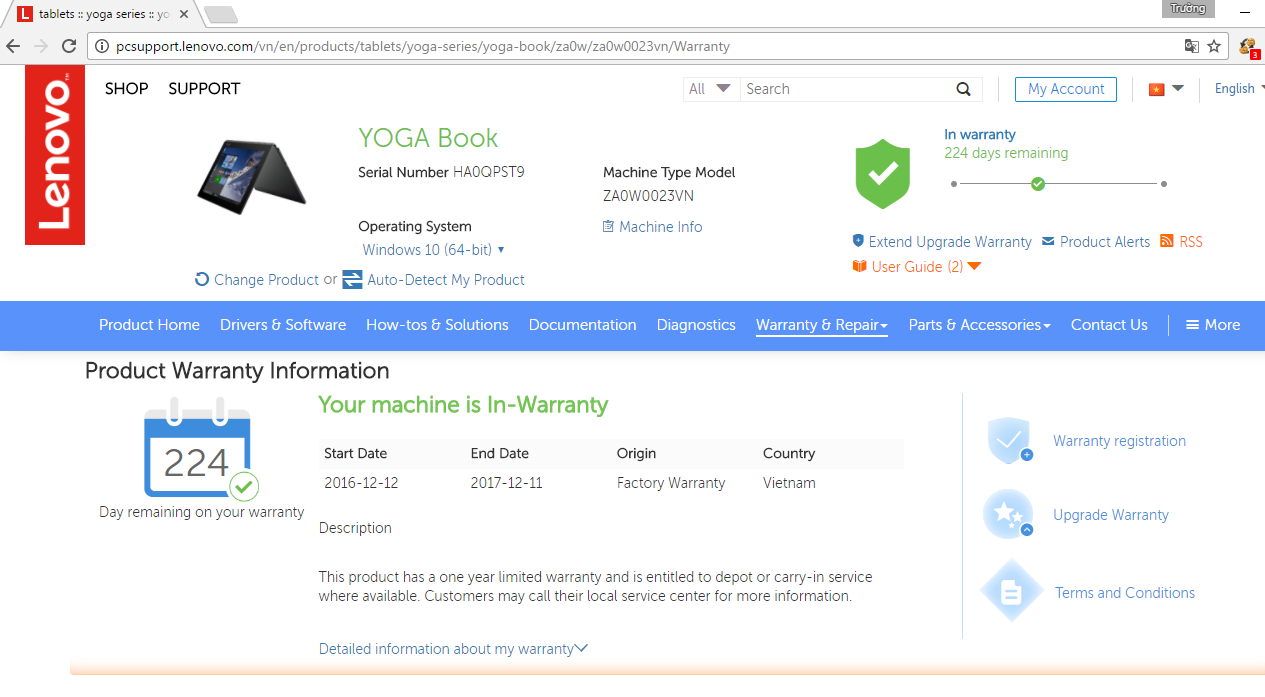Click the serial number HA0QPST9
This screenshot has height=697, width=1265.
[489, 172]
